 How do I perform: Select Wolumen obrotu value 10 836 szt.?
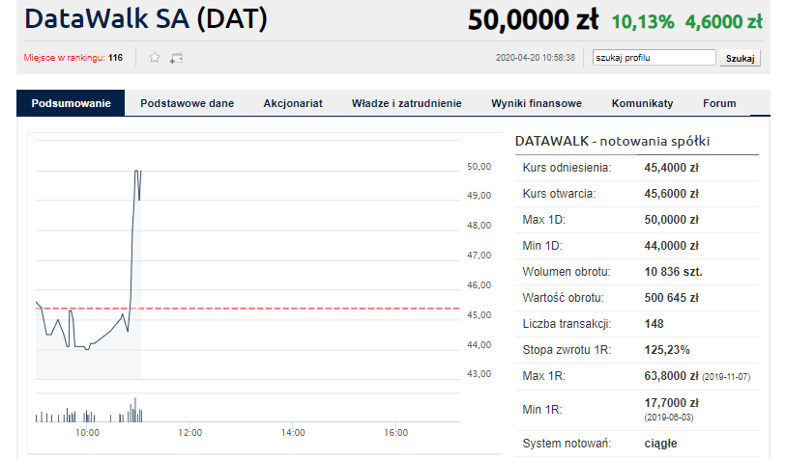(x=673, y=272)
